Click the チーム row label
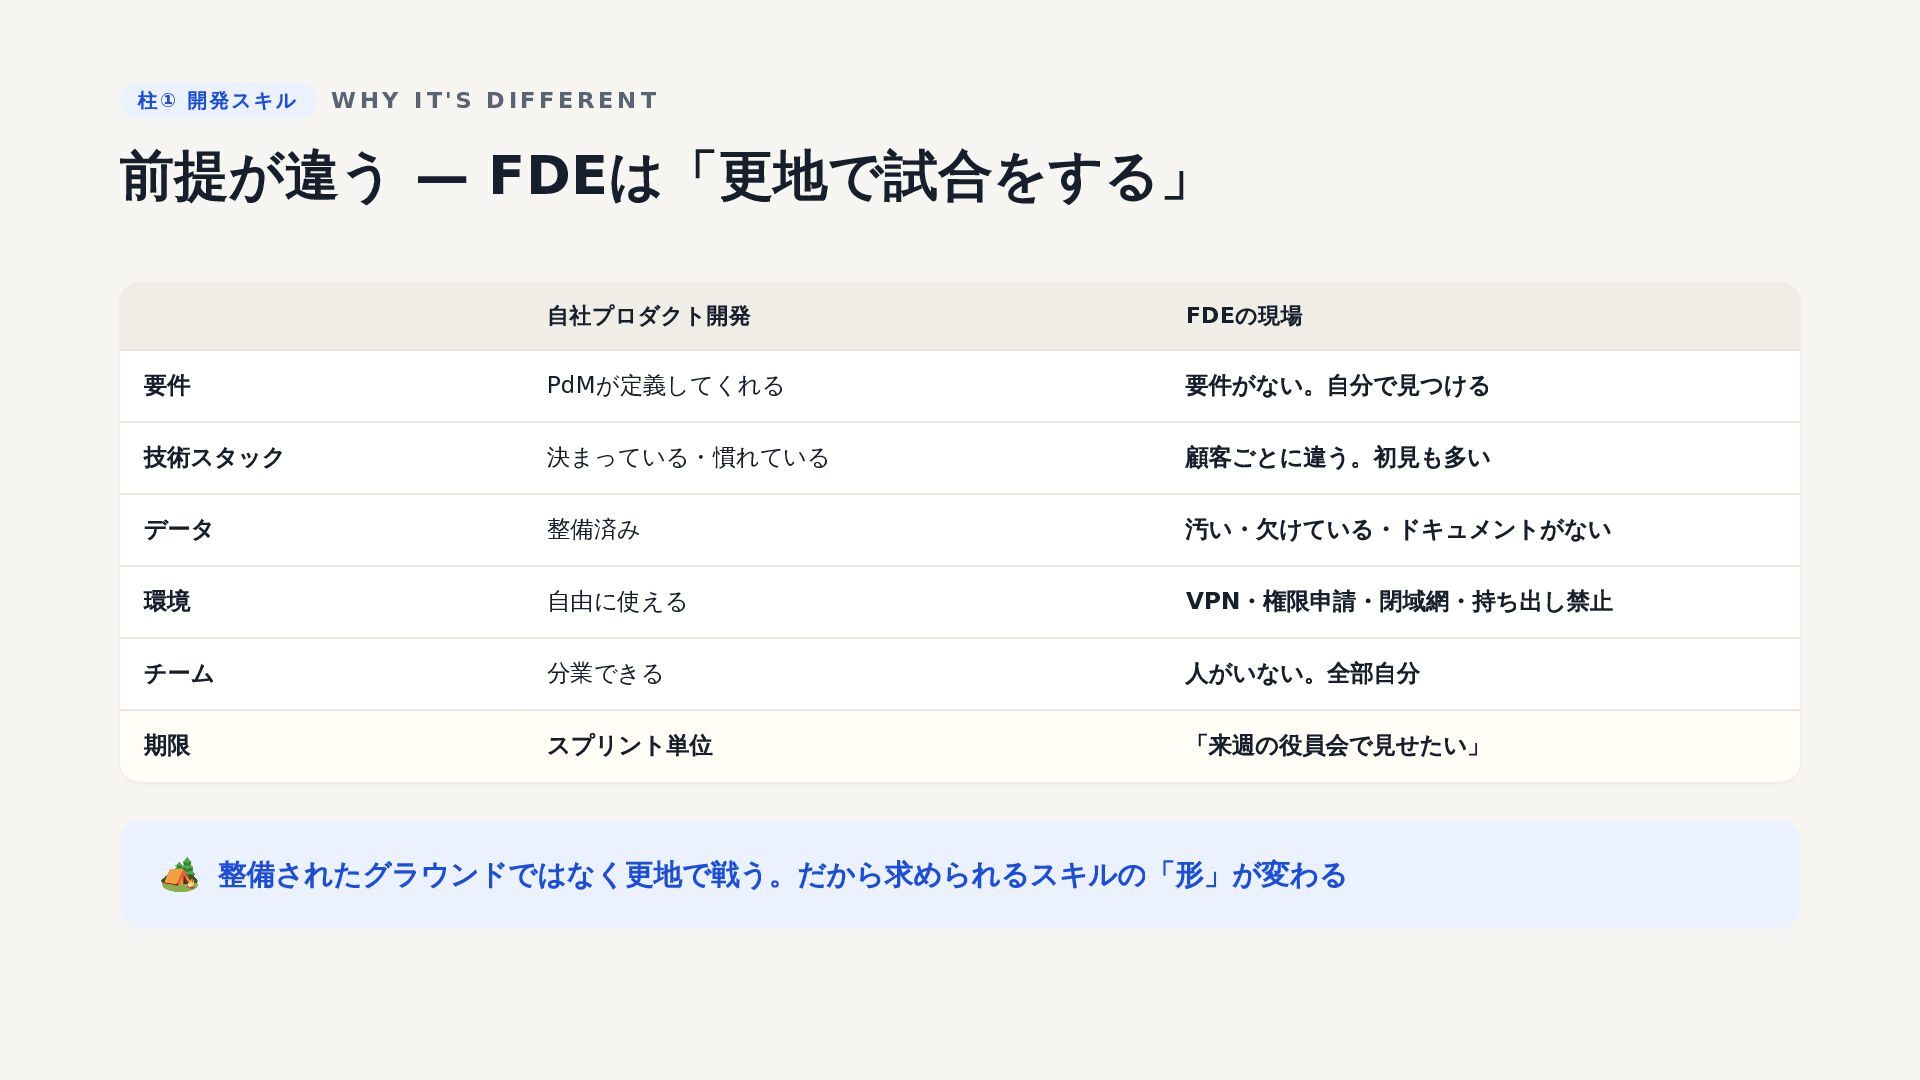Image resolution: width=1920 pixels, height=1080 pixels. pos(178,674)
